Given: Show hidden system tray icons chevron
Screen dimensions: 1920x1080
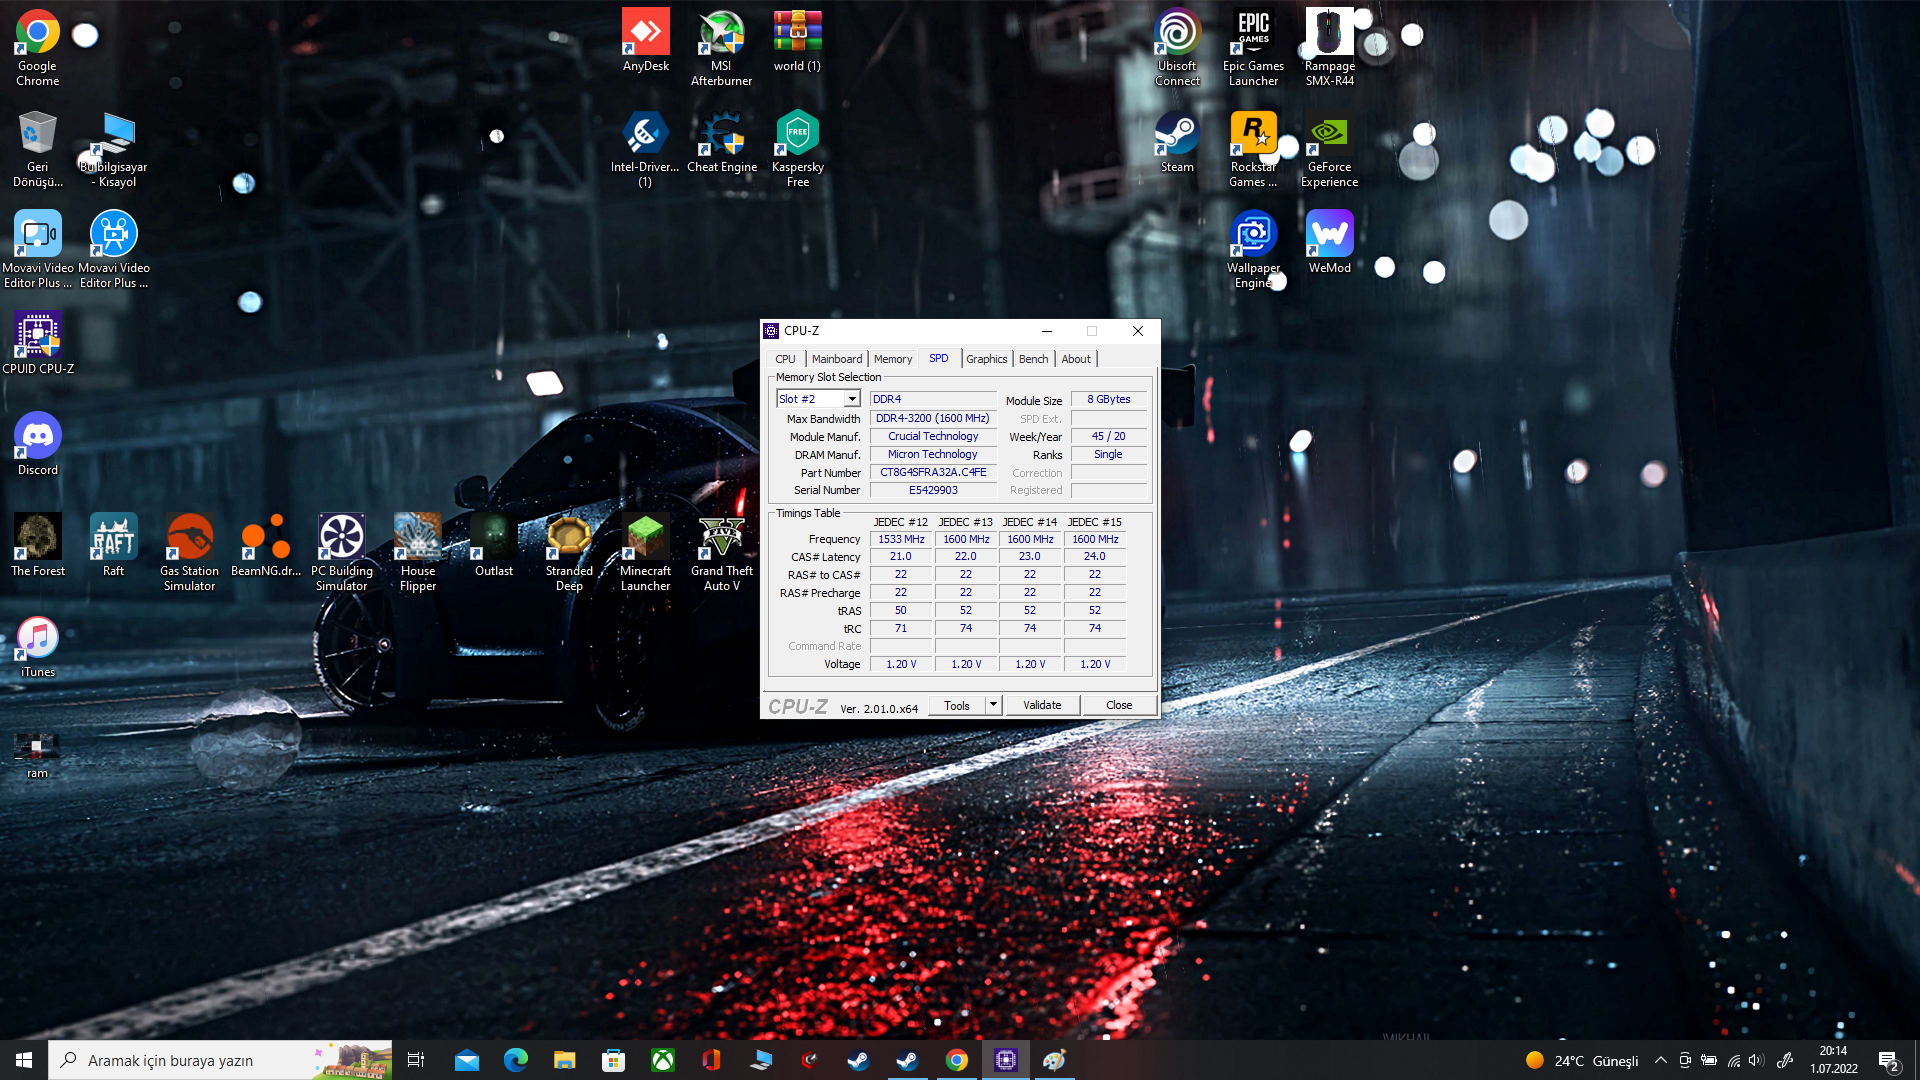Looking at the screenshot, I should point(1660,1060).
